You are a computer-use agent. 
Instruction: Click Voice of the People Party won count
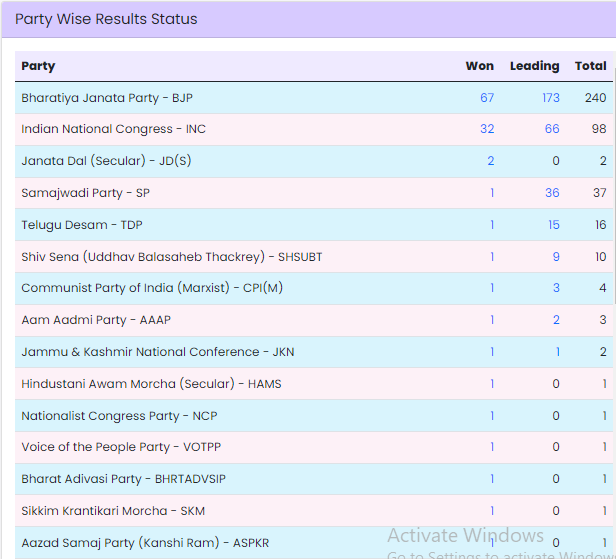tap(492, 447)
